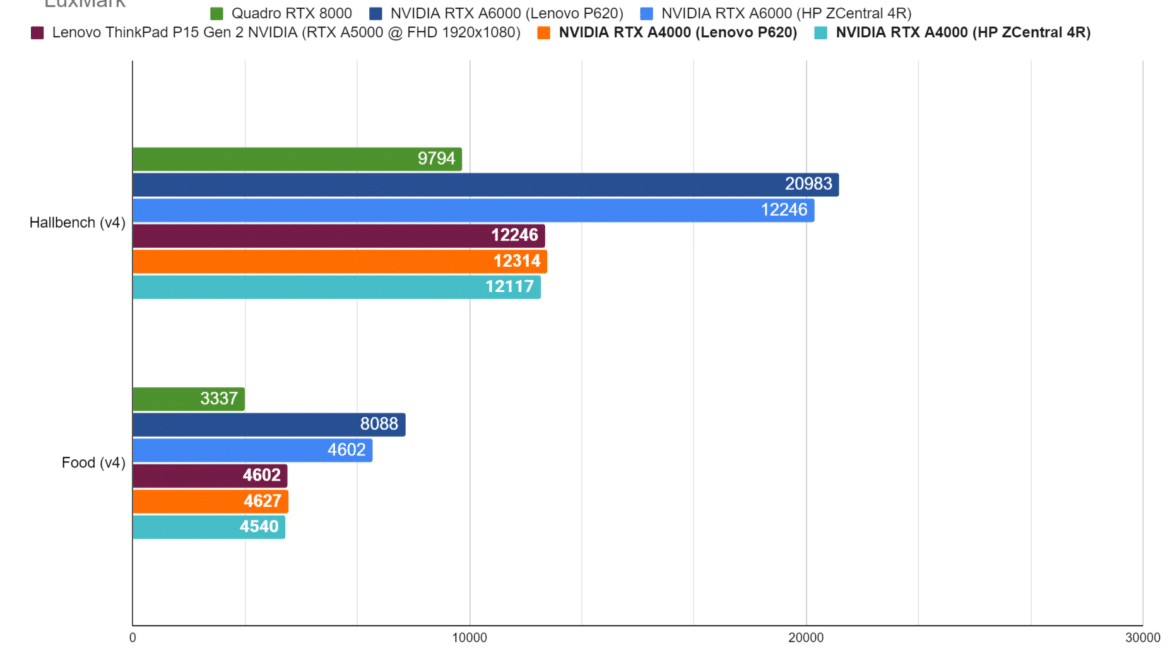The height and width of the screenshot is (663, 1170).
Task: Click the maroon Hallbench bar labeled 12246
Action: (x=339, y=236)
